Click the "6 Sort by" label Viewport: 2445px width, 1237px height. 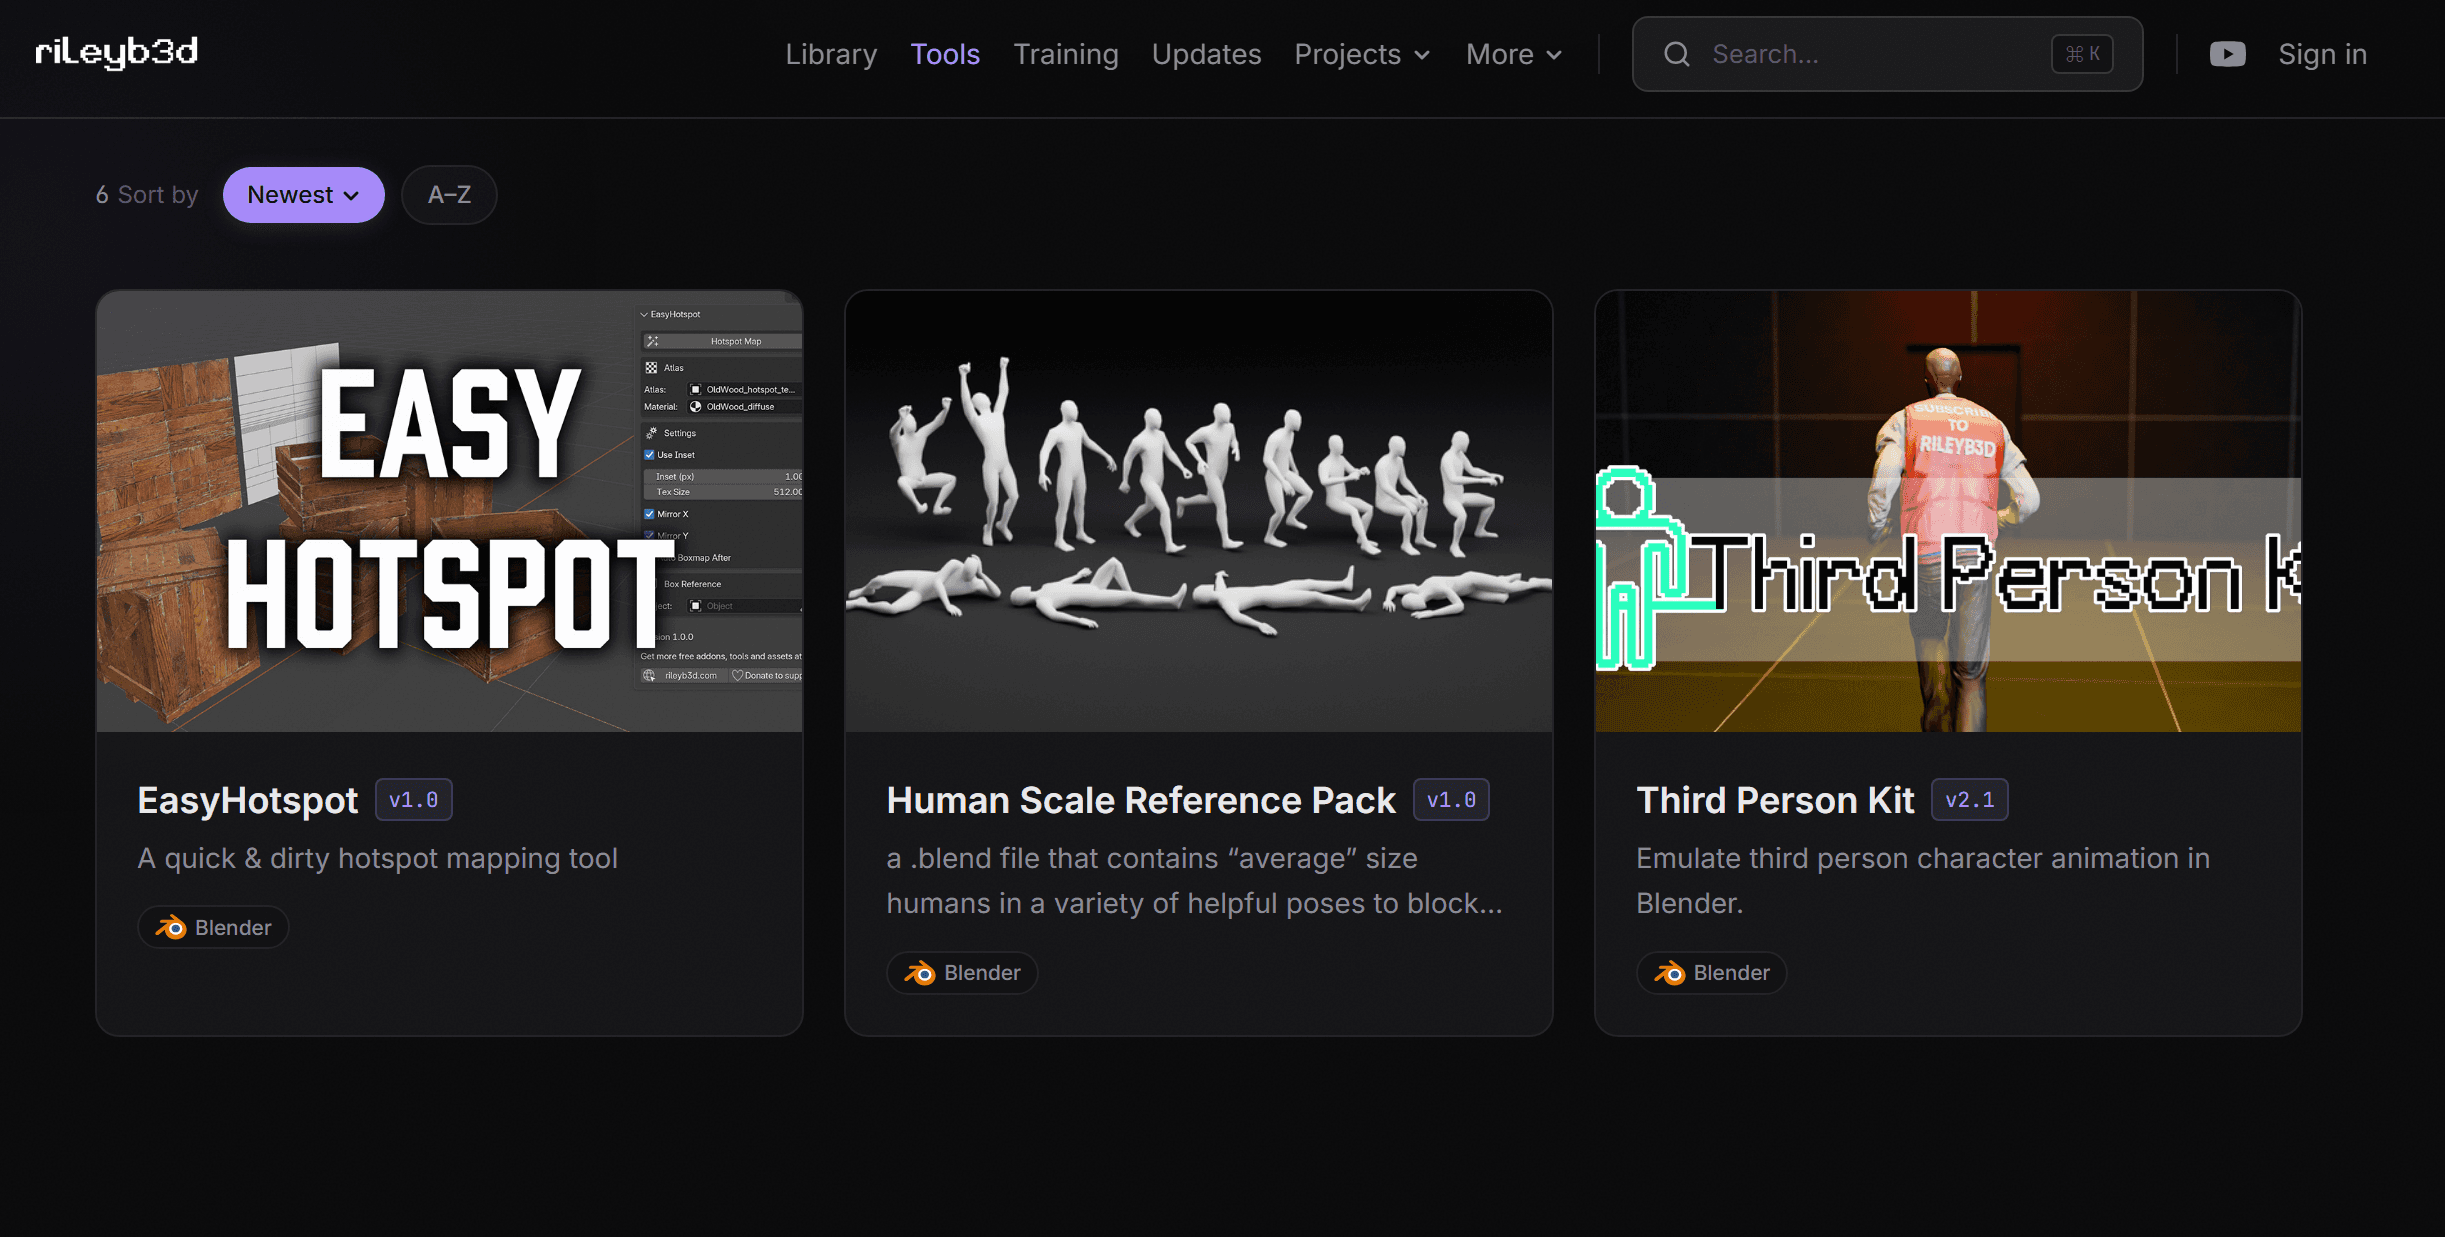point(147,195)
